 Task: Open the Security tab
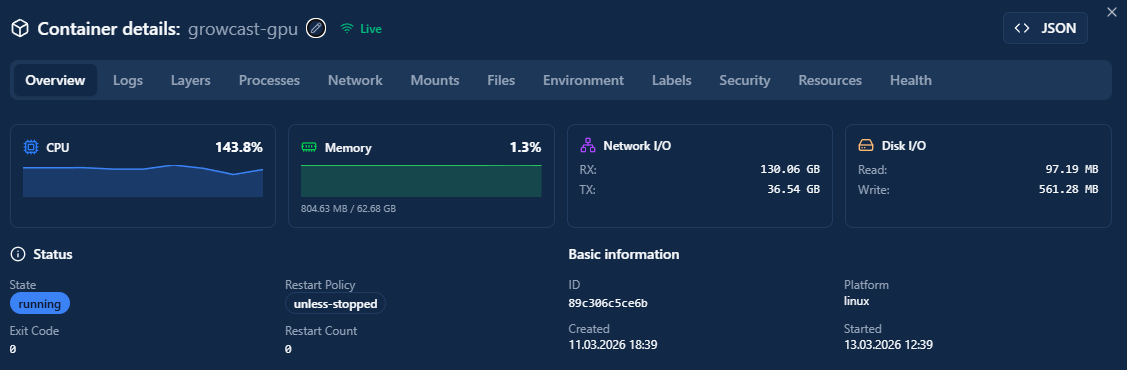pos(745,80)
